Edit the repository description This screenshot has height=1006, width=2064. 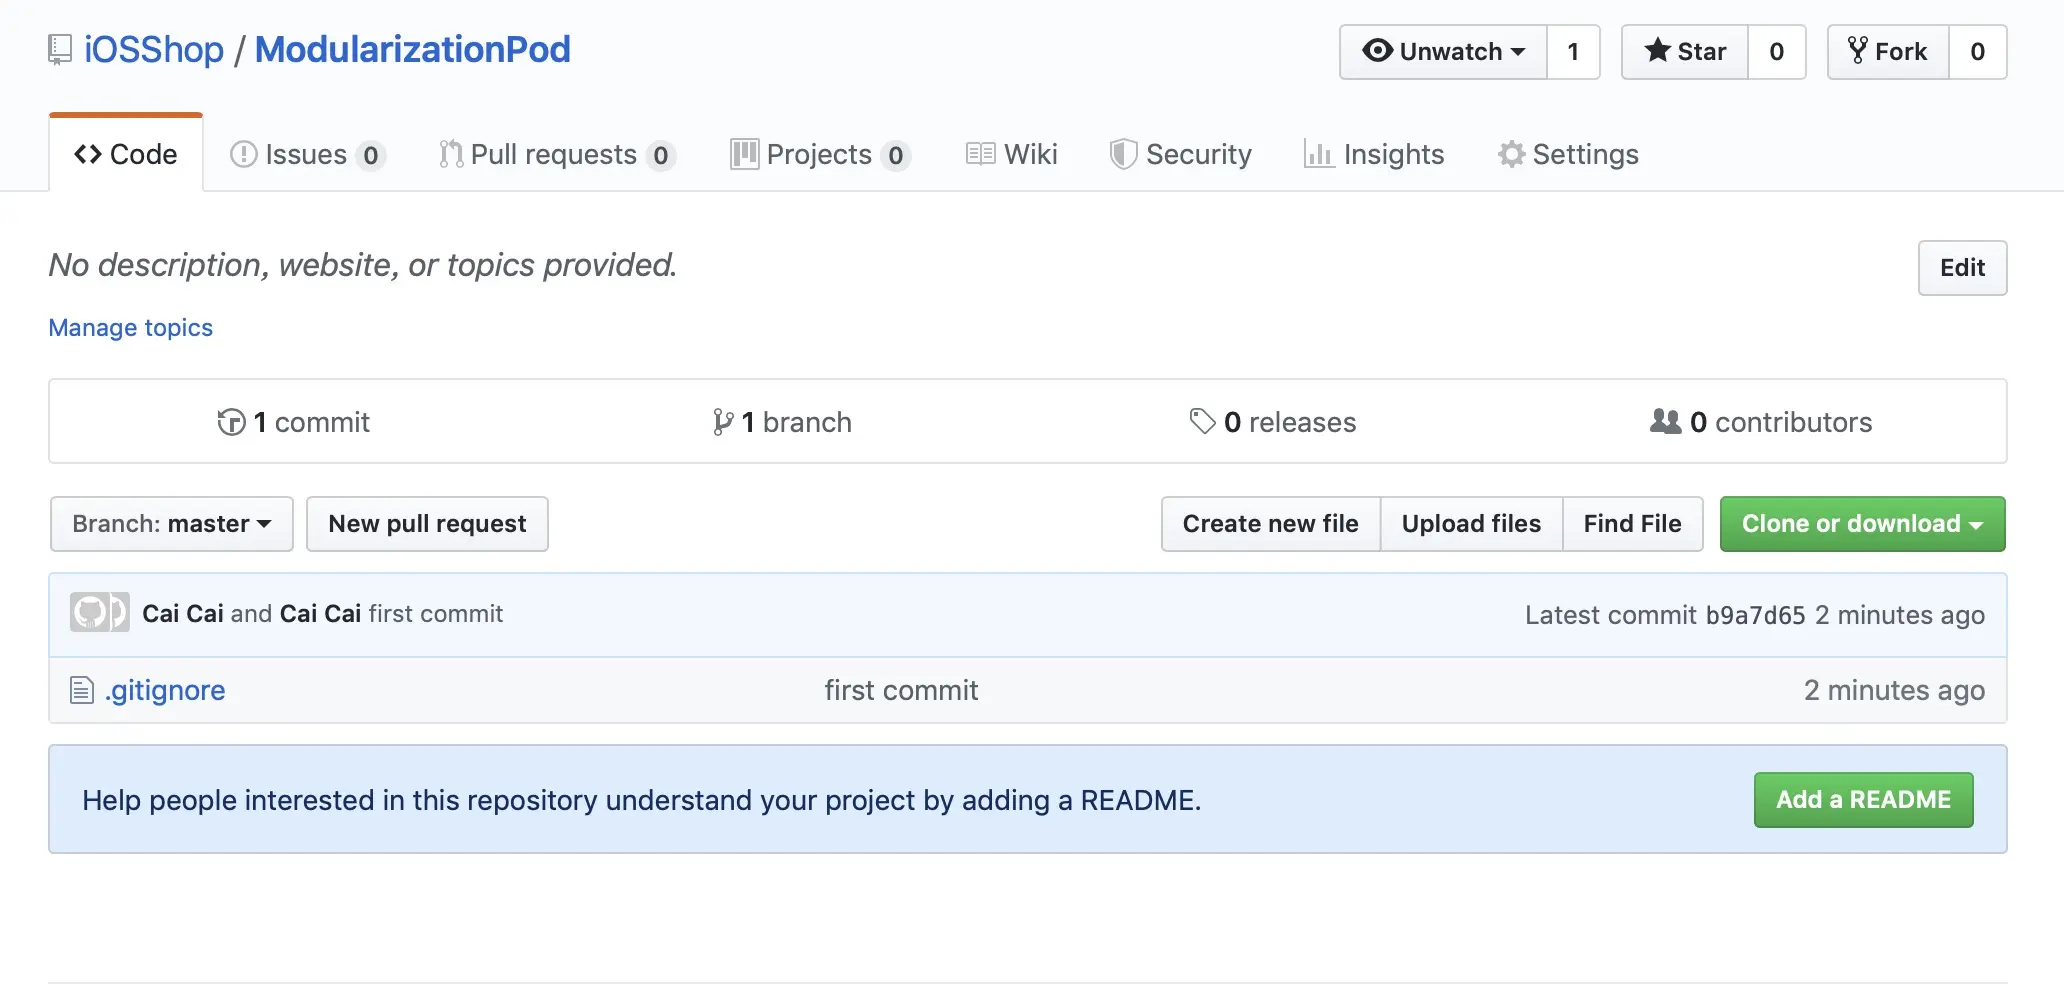(x=1962, y=268)
